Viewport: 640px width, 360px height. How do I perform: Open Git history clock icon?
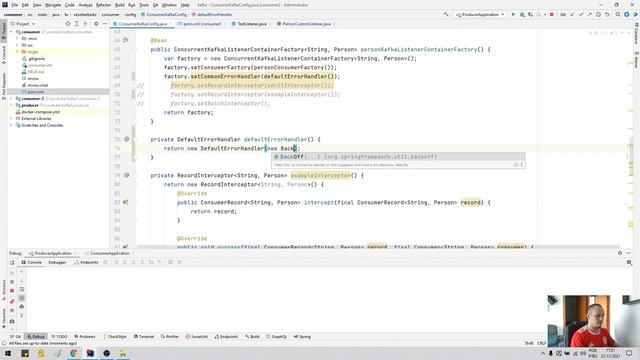(598, 14)
